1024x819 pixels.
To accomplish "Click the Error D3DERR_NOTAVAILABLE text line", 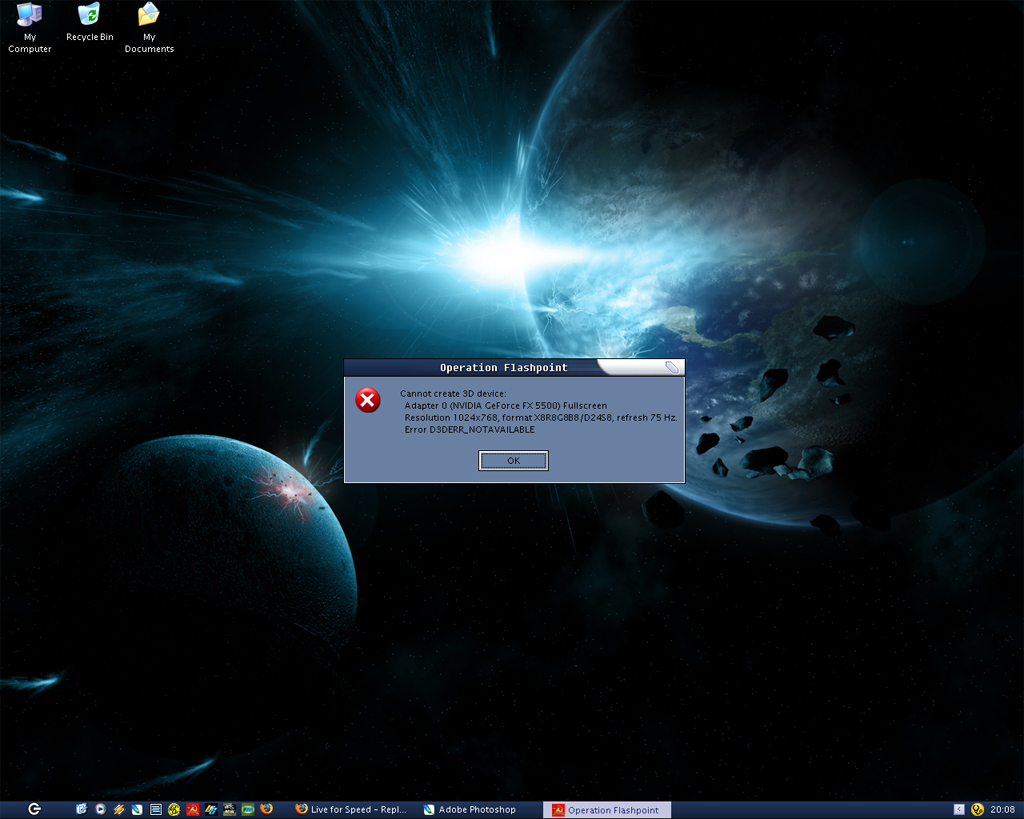I will (x=470, y=430).
